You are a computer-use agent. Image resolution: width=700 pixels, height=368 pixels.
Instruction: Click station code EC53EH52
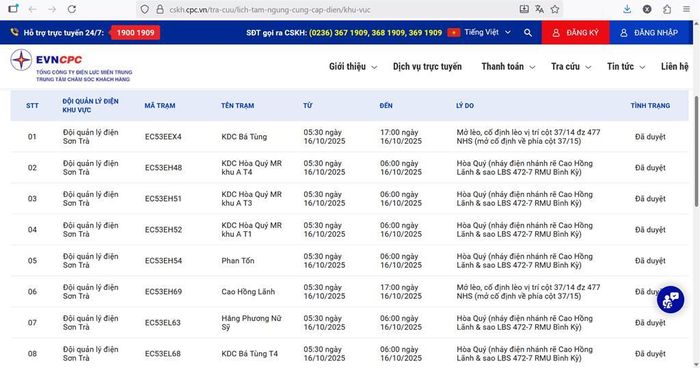coord(163,230)
